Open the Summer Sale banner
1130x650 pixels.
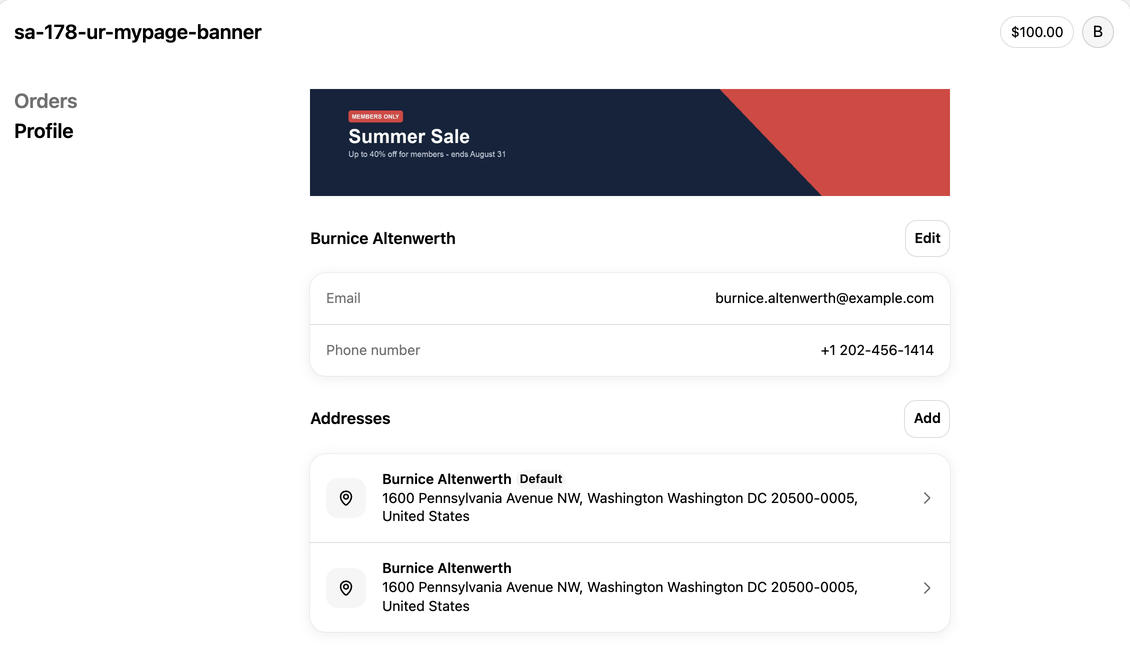pos(630,142)
